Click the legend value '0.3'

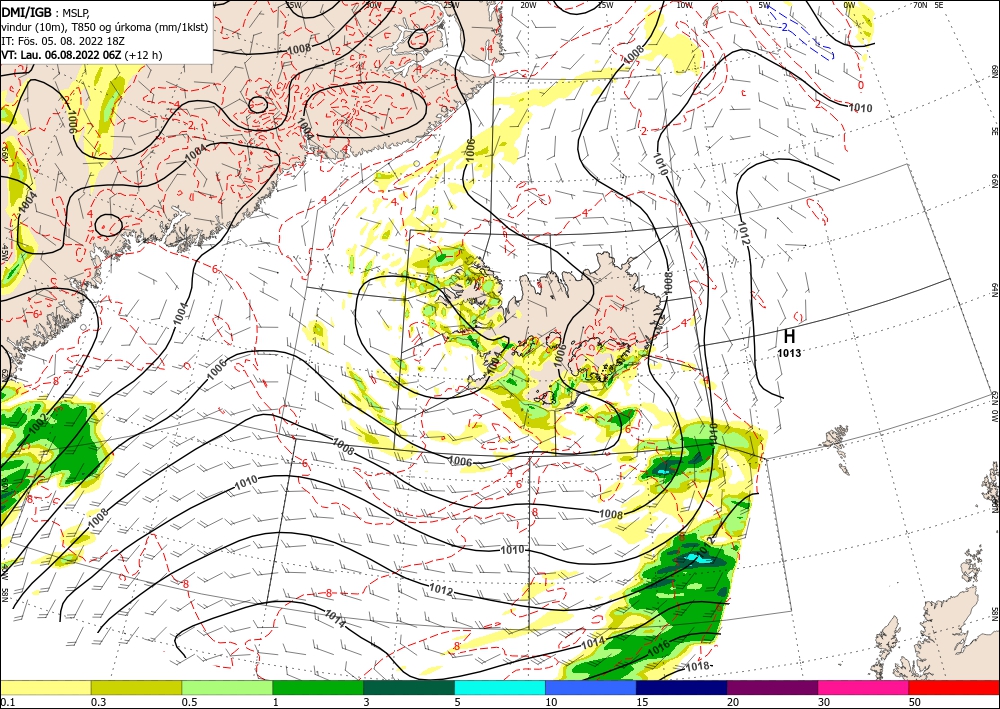tap(98, 702)
